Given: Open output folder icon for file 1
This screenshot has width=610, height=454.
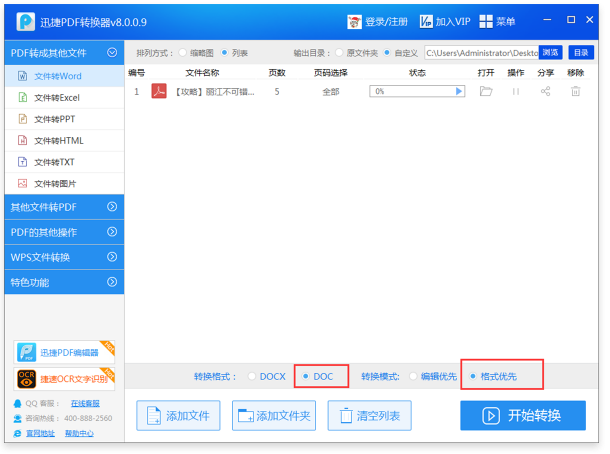Looking at the screenshot, I should [486, 91].
